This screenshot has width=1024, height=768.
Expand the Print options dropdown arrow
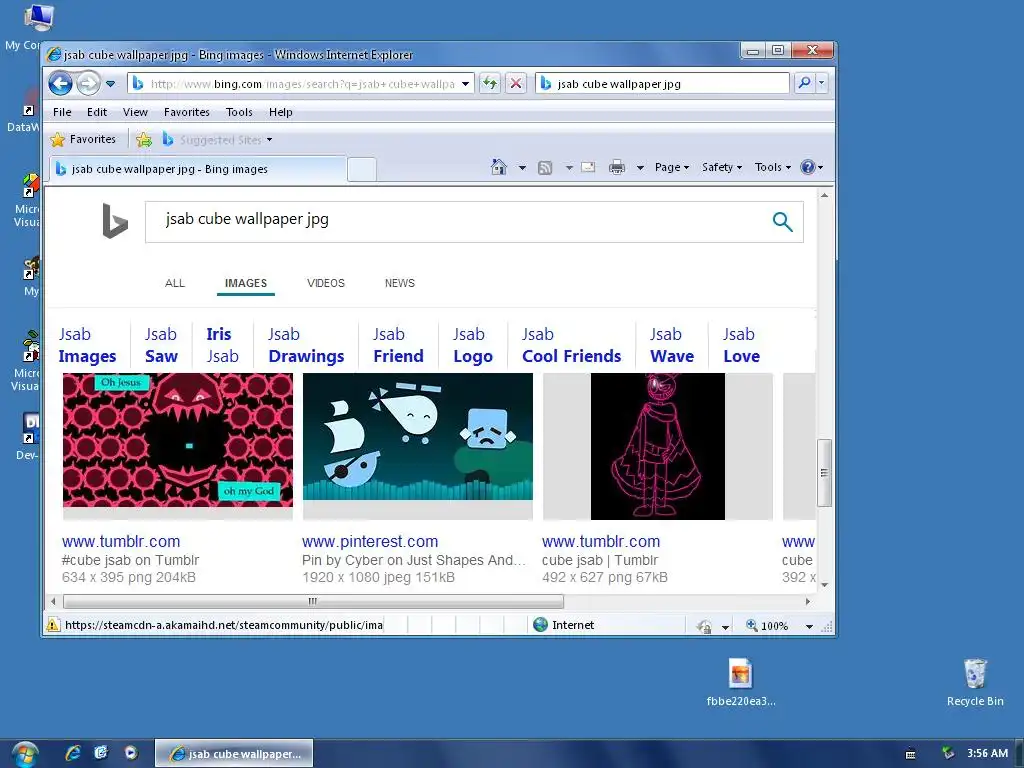click(640, 168)
